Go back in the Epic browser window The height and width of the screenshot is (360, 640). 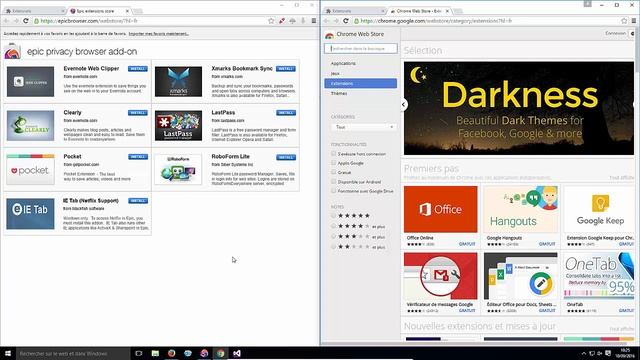(6, 21)
